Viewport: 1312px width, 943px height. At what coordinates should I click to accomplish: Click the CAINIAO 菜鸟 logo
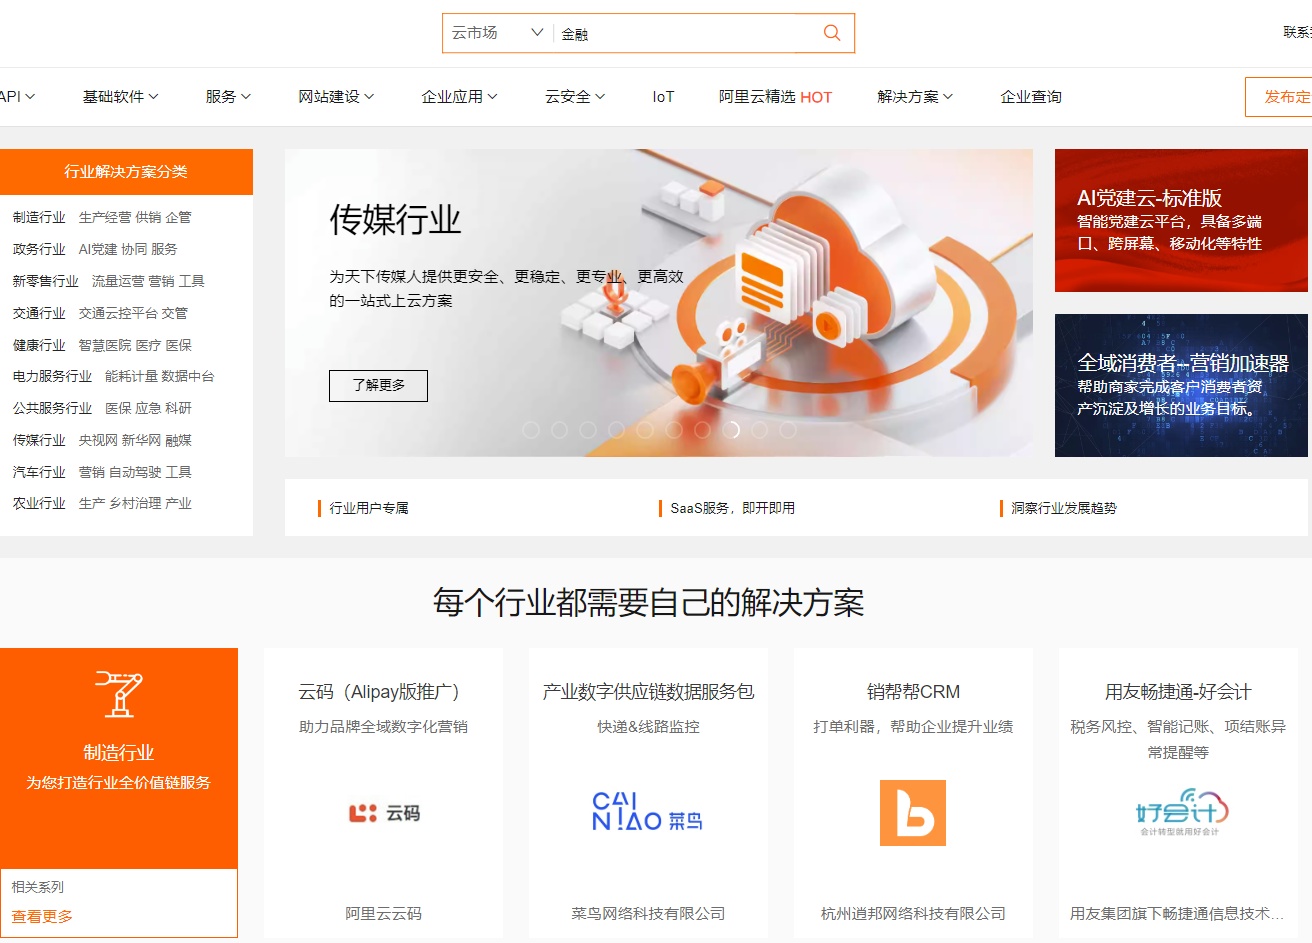[x=647, y=812]
